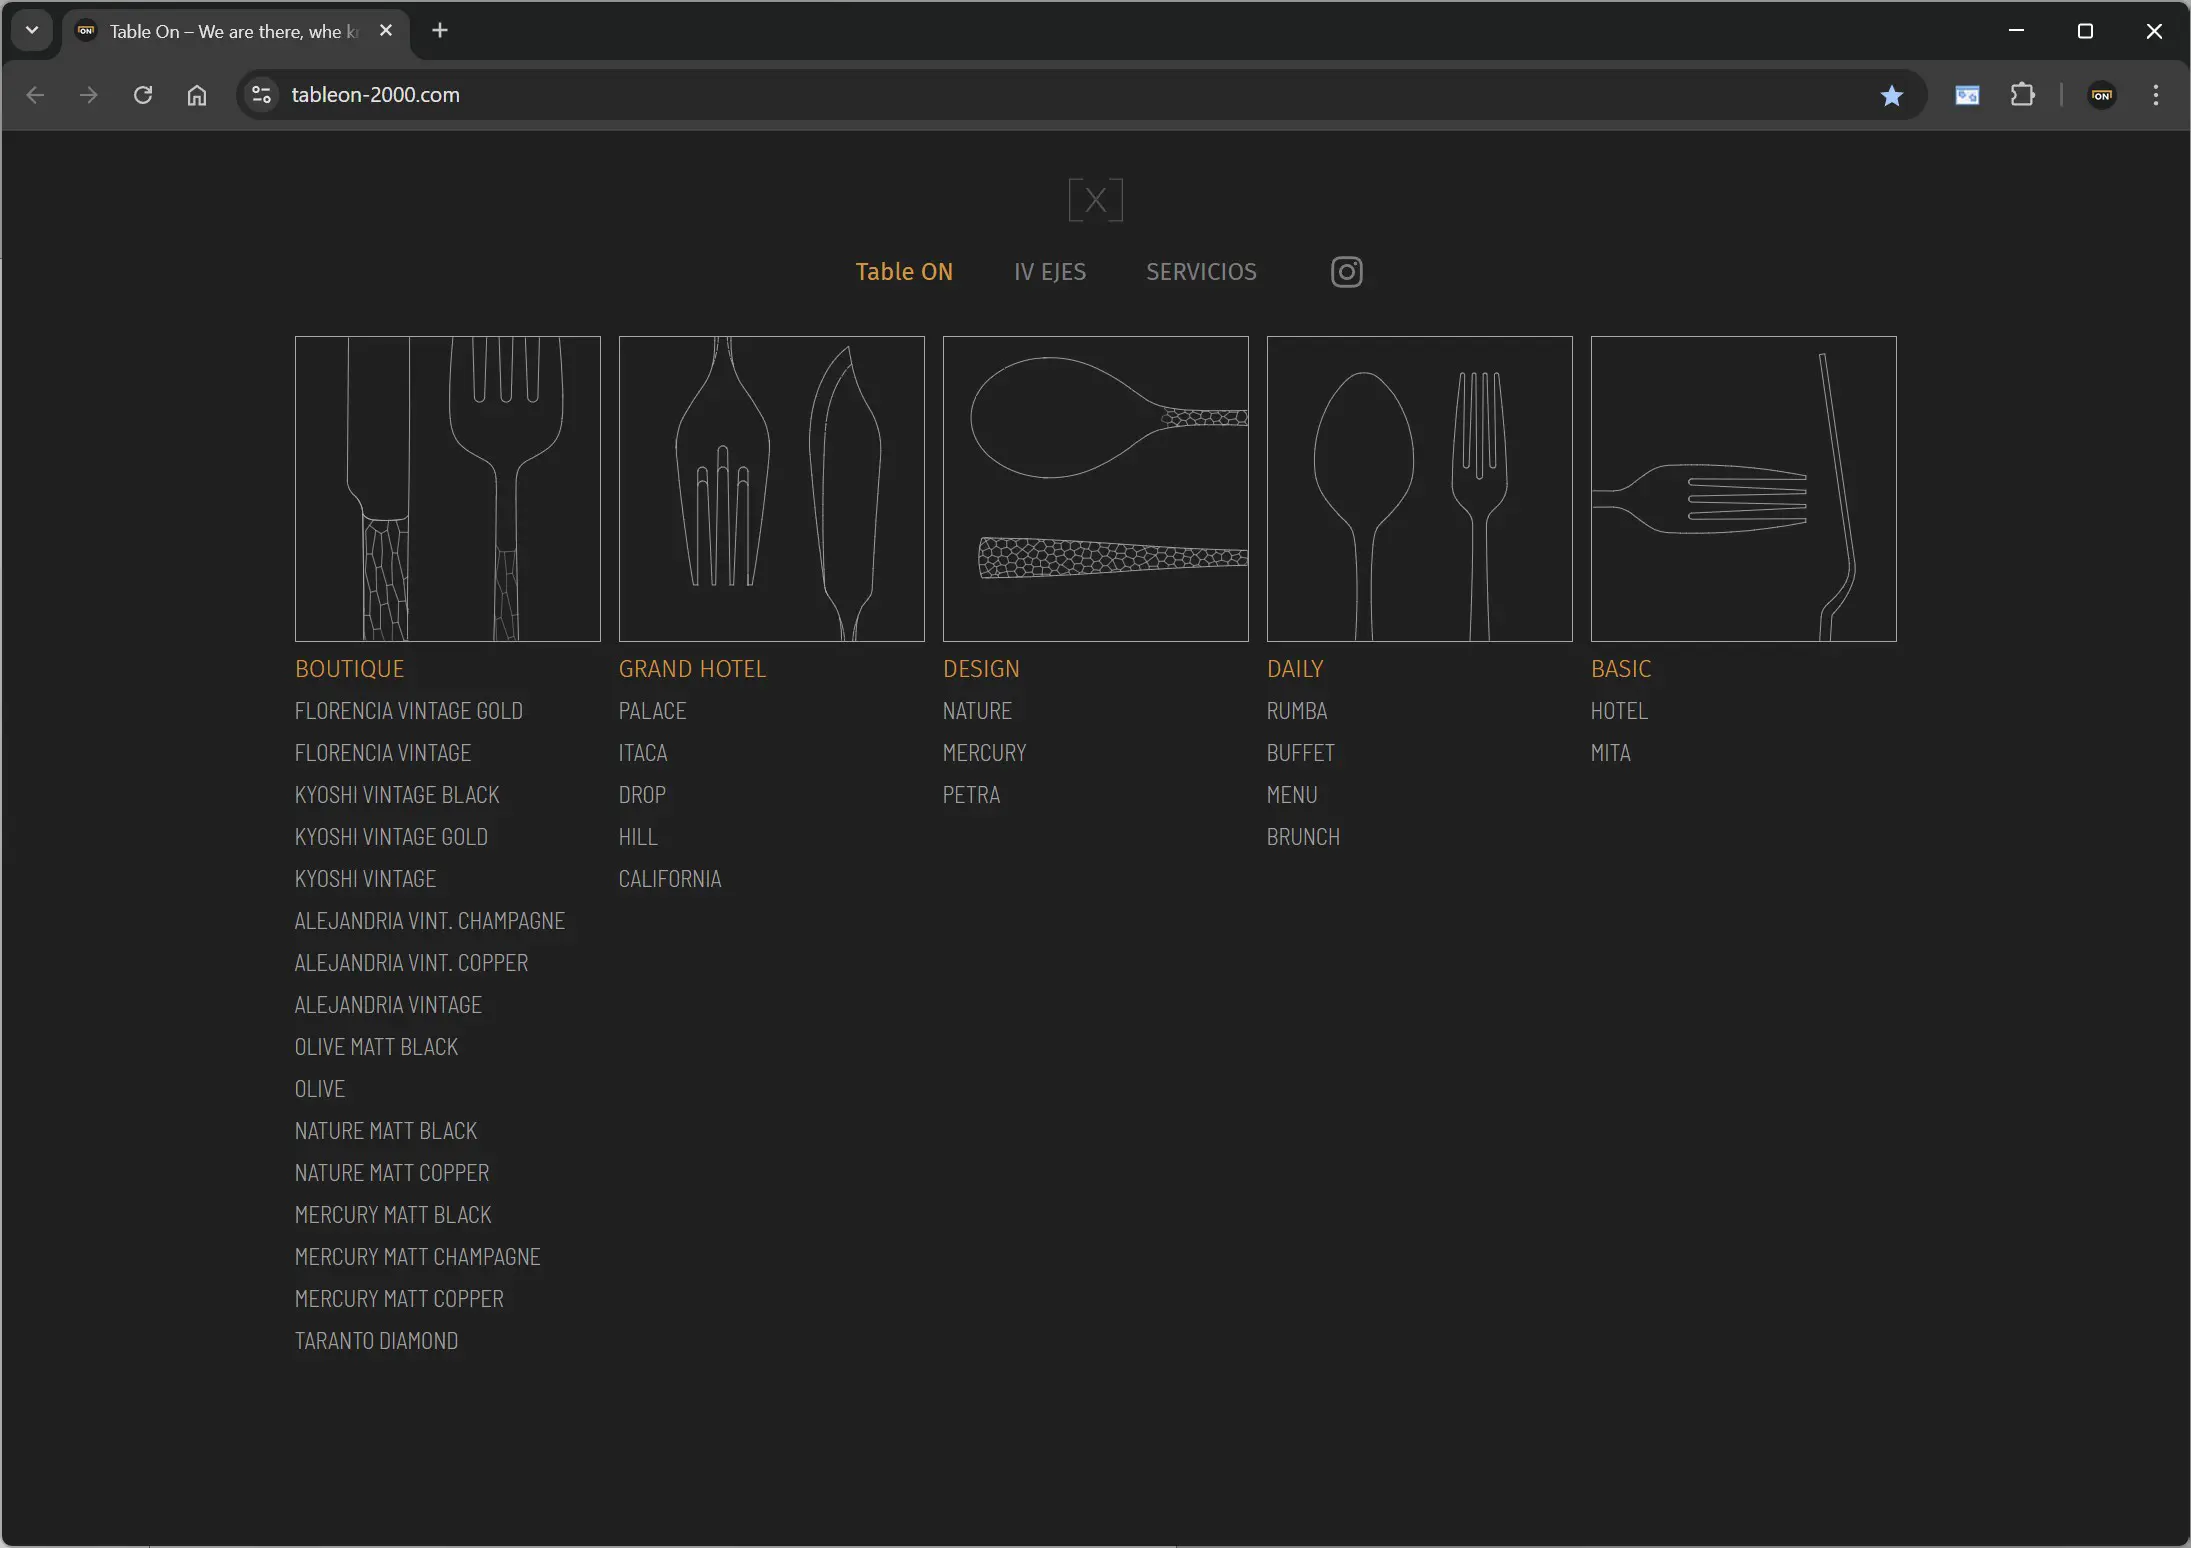Click the profile avatar icon
The width and height of the screenshot is (2191, 1548).
click(x=2101, y=95)
